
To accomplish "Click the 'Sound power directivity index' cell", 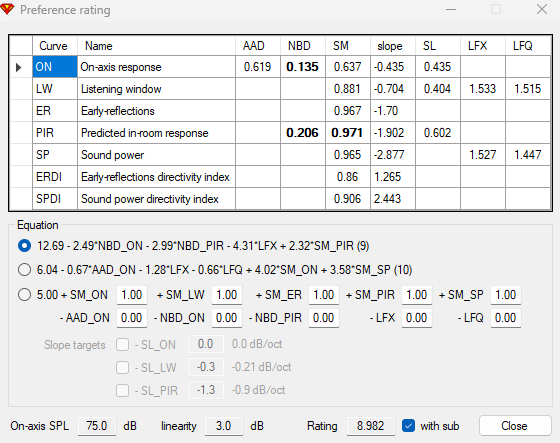I will (x=156, y=199).
